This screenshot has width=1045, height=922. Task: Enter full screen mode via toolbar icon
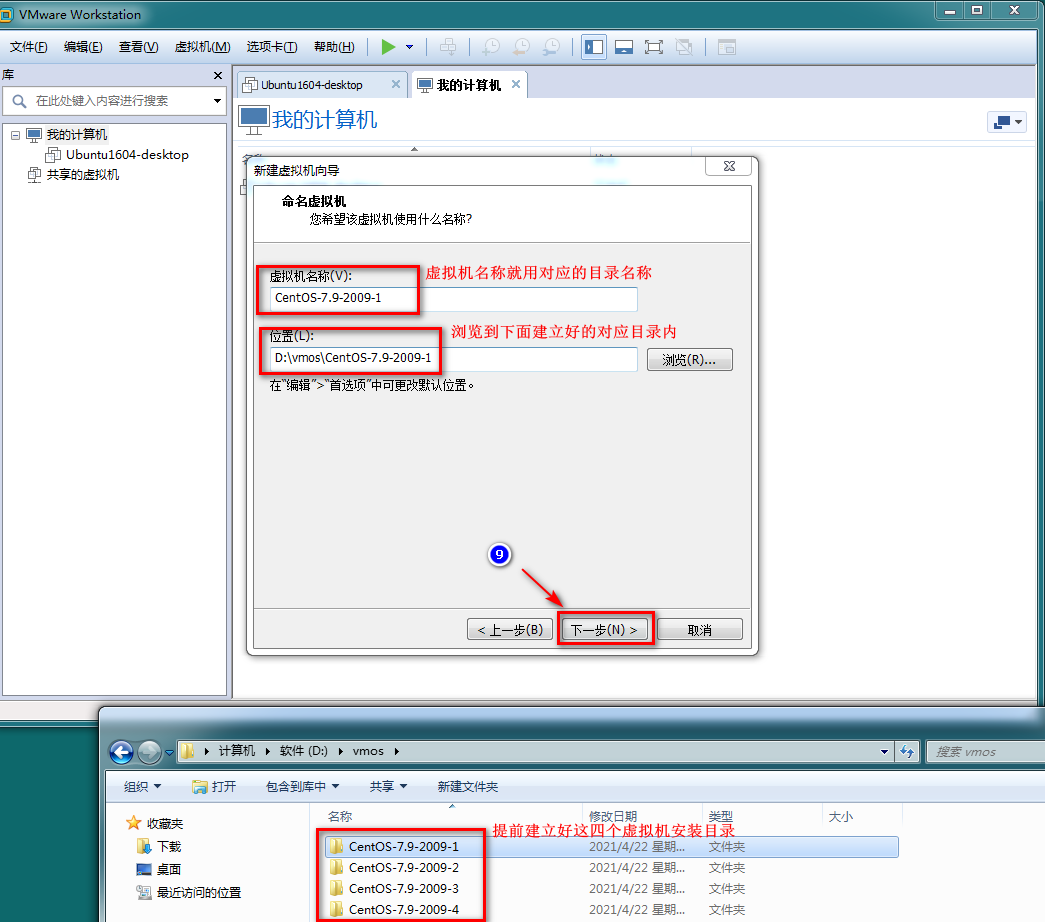point(654,47)
